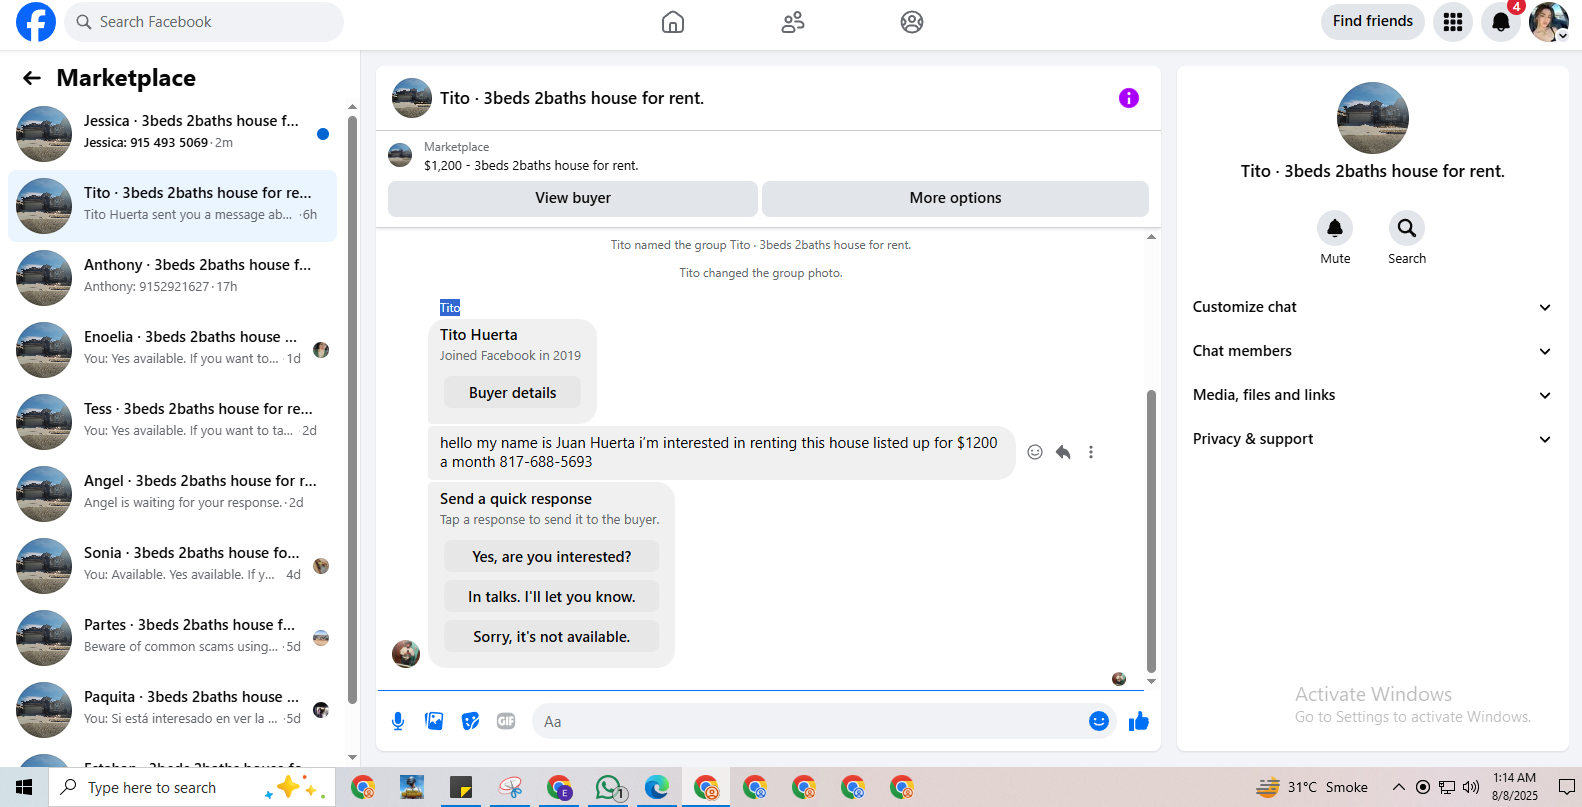Screen dimensions: 1582x807
Task: Click the More options button
Action: (x=955, y=198)
